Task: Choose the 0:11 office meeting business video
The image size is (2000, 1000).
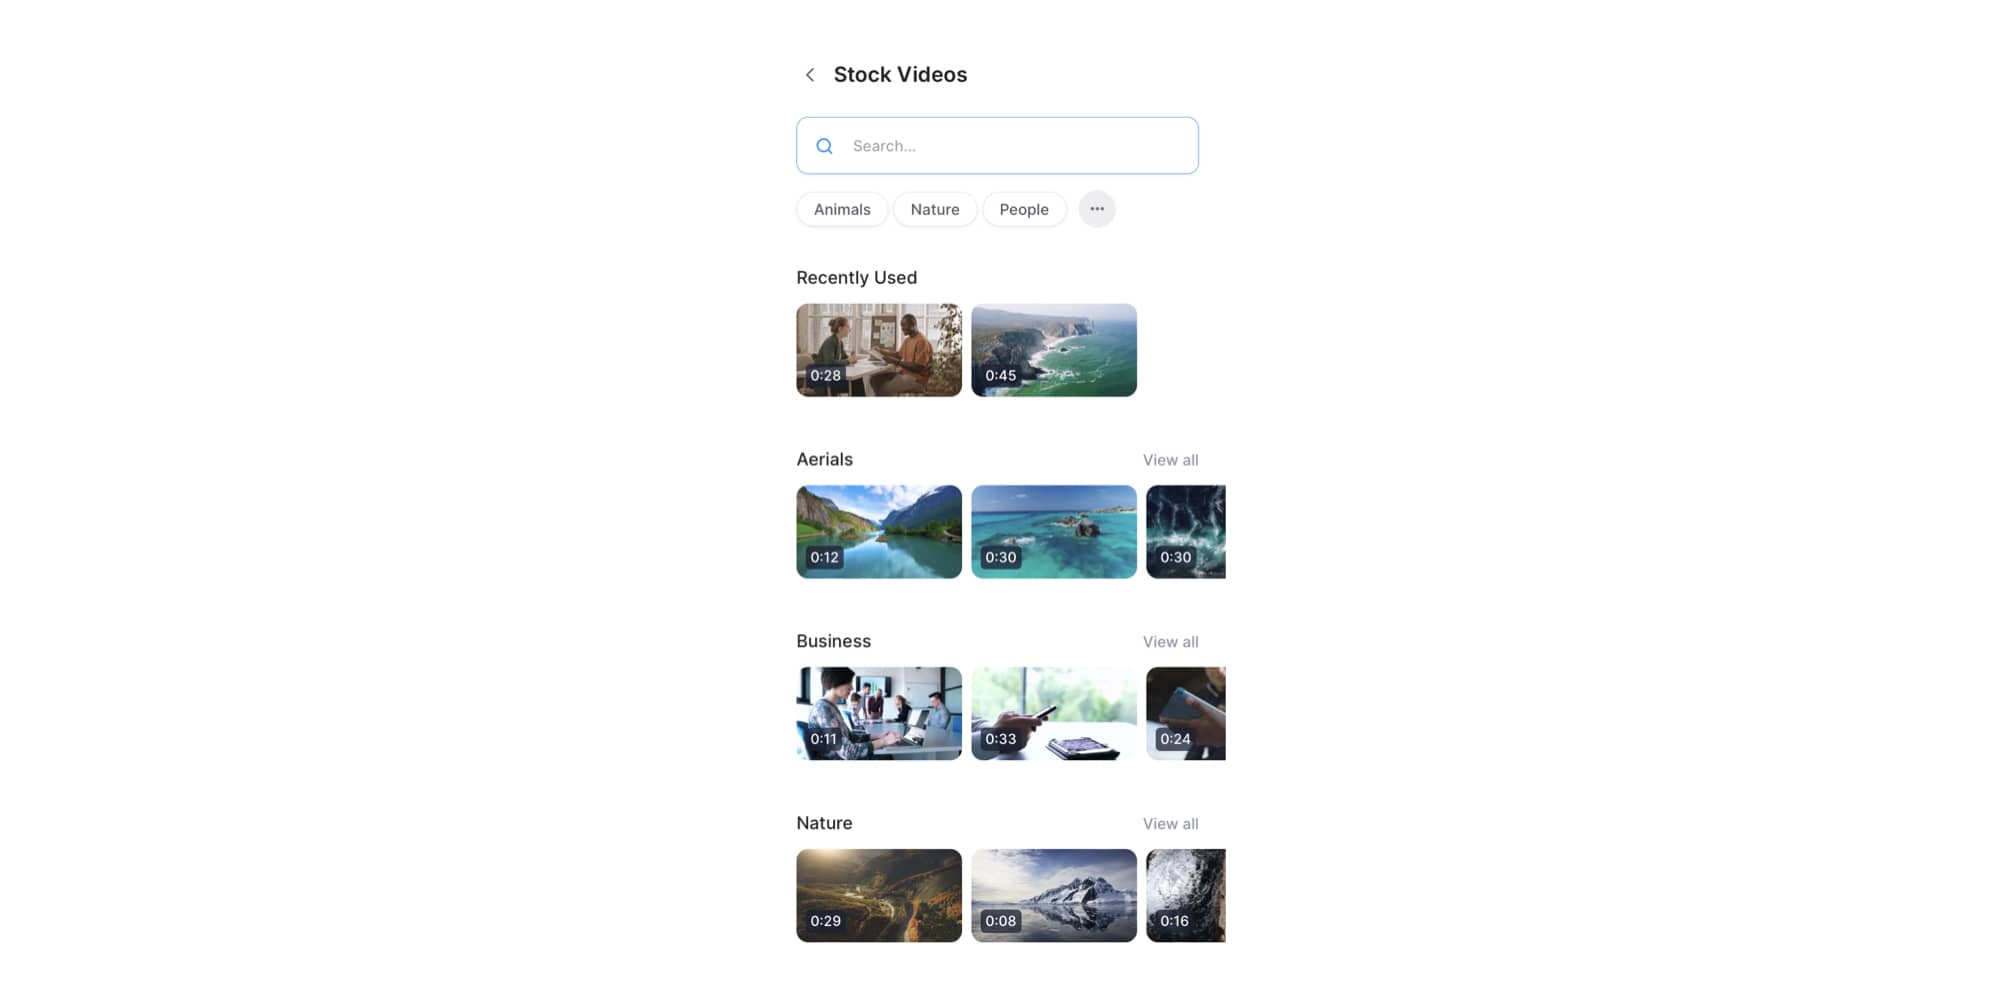Action: (879, 714)
